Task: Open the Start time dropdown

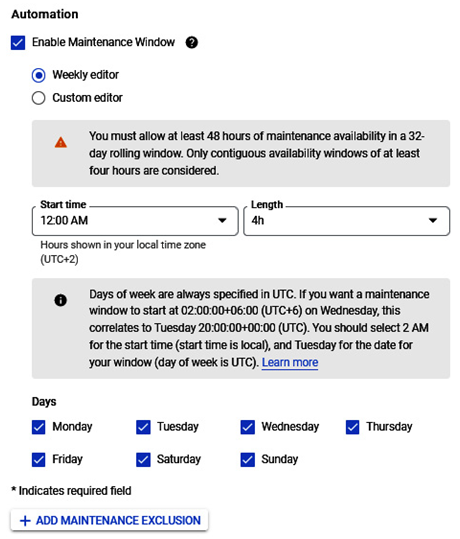Action: pos(135,221)
